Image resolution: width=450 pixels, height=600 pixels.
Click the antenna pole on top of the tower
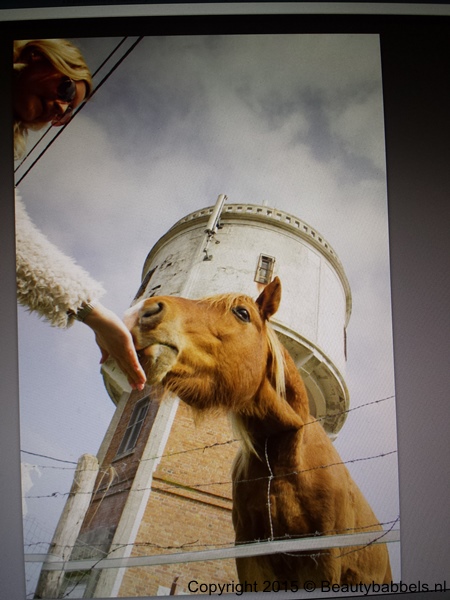coord(216,214)
